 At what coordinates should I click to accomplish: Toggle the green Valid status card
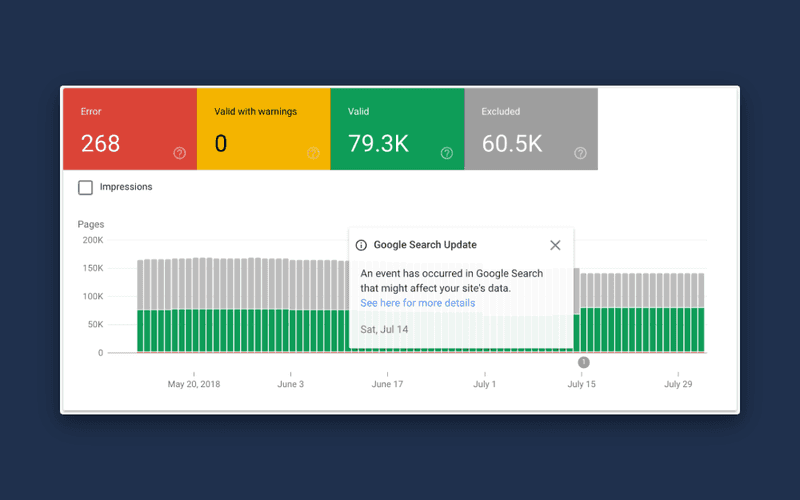click(397, 129)
